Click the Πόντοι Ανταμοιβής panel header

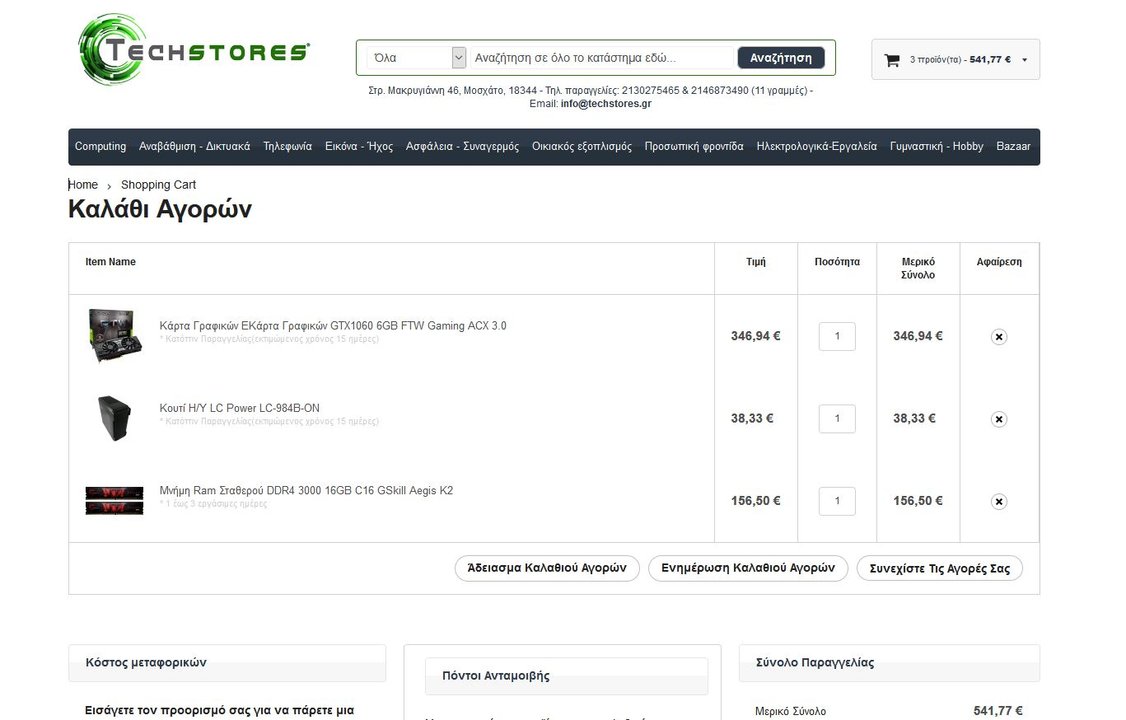(x=567, y=675)
